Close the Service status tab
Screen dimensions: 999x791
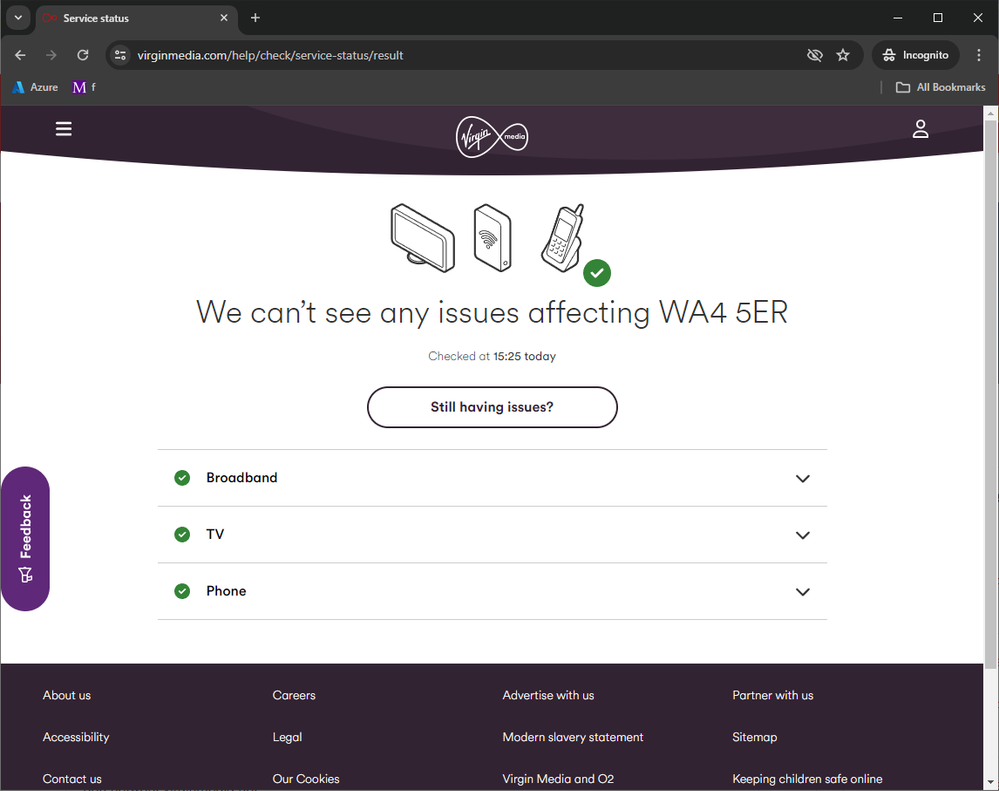(224, 18)
